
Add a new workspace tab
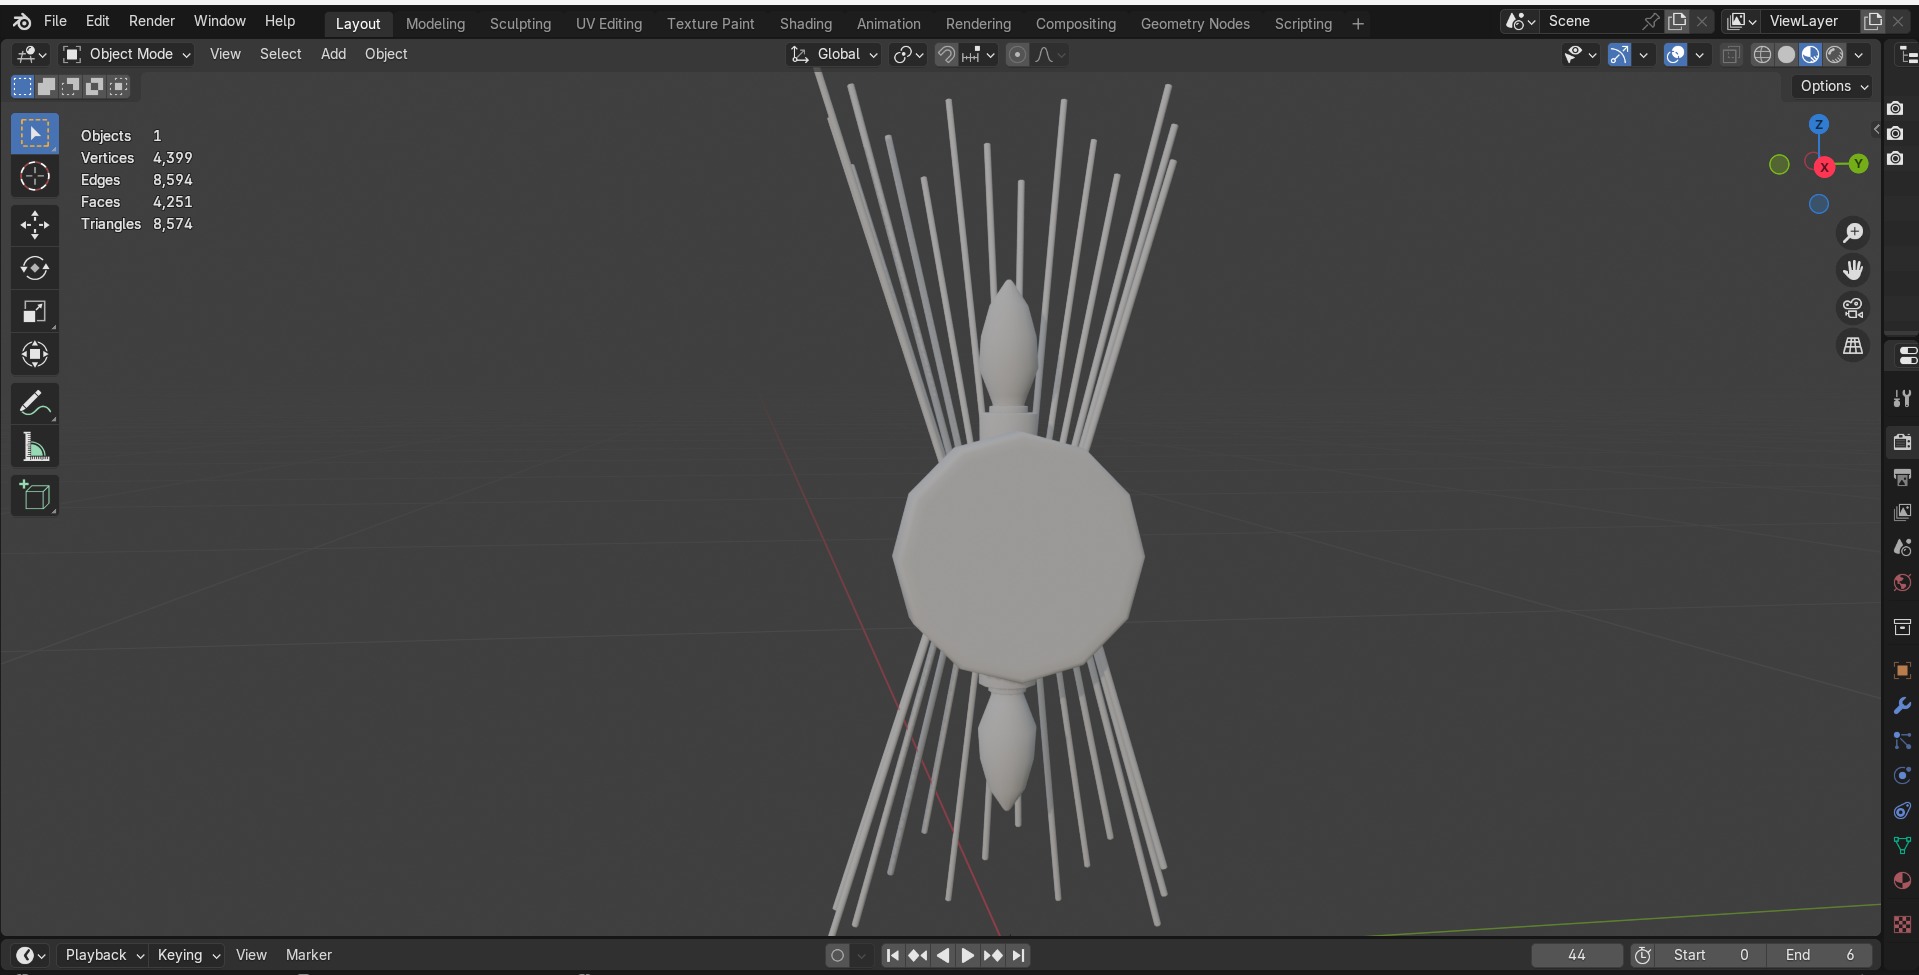pos(1357,23)
